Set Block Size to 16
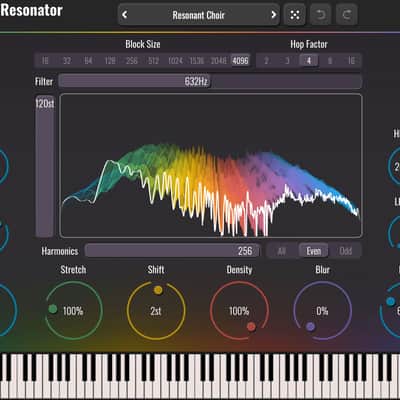This screenshot has height=400, width=400. (45, 61)
